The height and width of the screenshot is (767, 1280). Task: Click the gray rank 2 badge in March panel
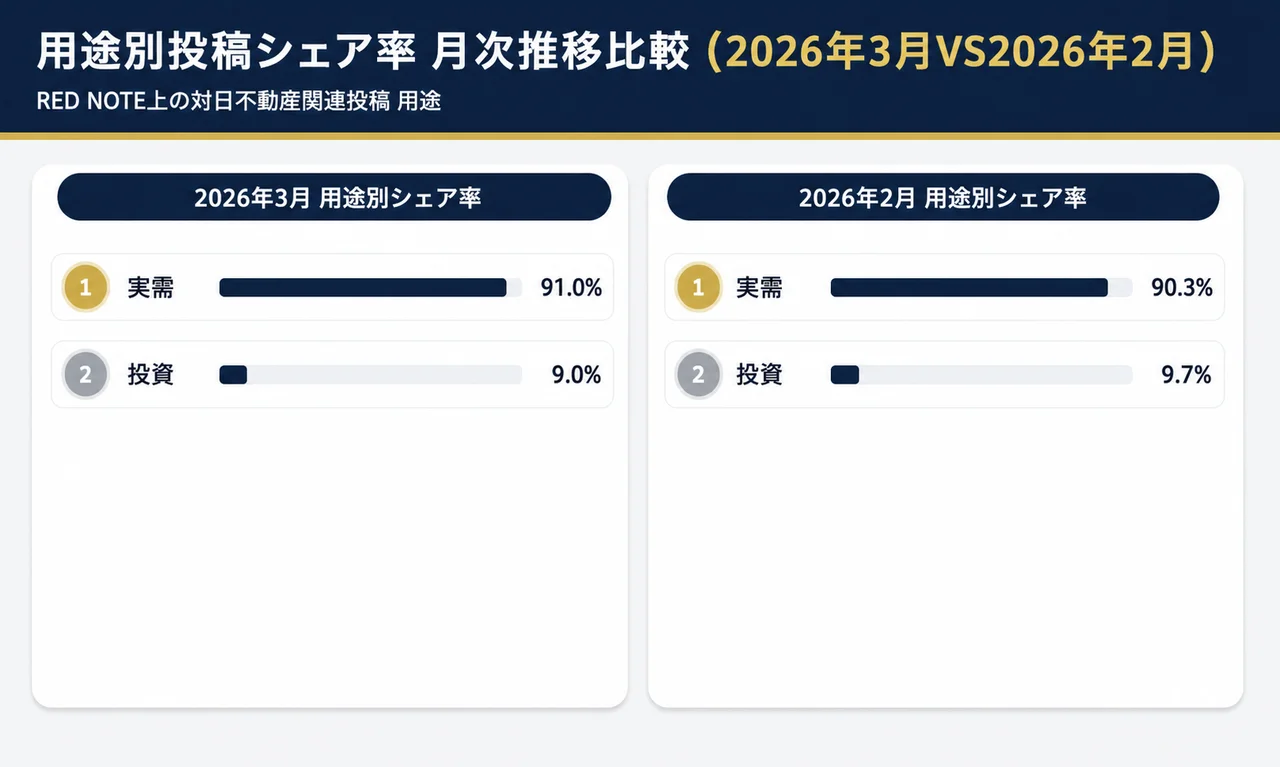(85, 375)
